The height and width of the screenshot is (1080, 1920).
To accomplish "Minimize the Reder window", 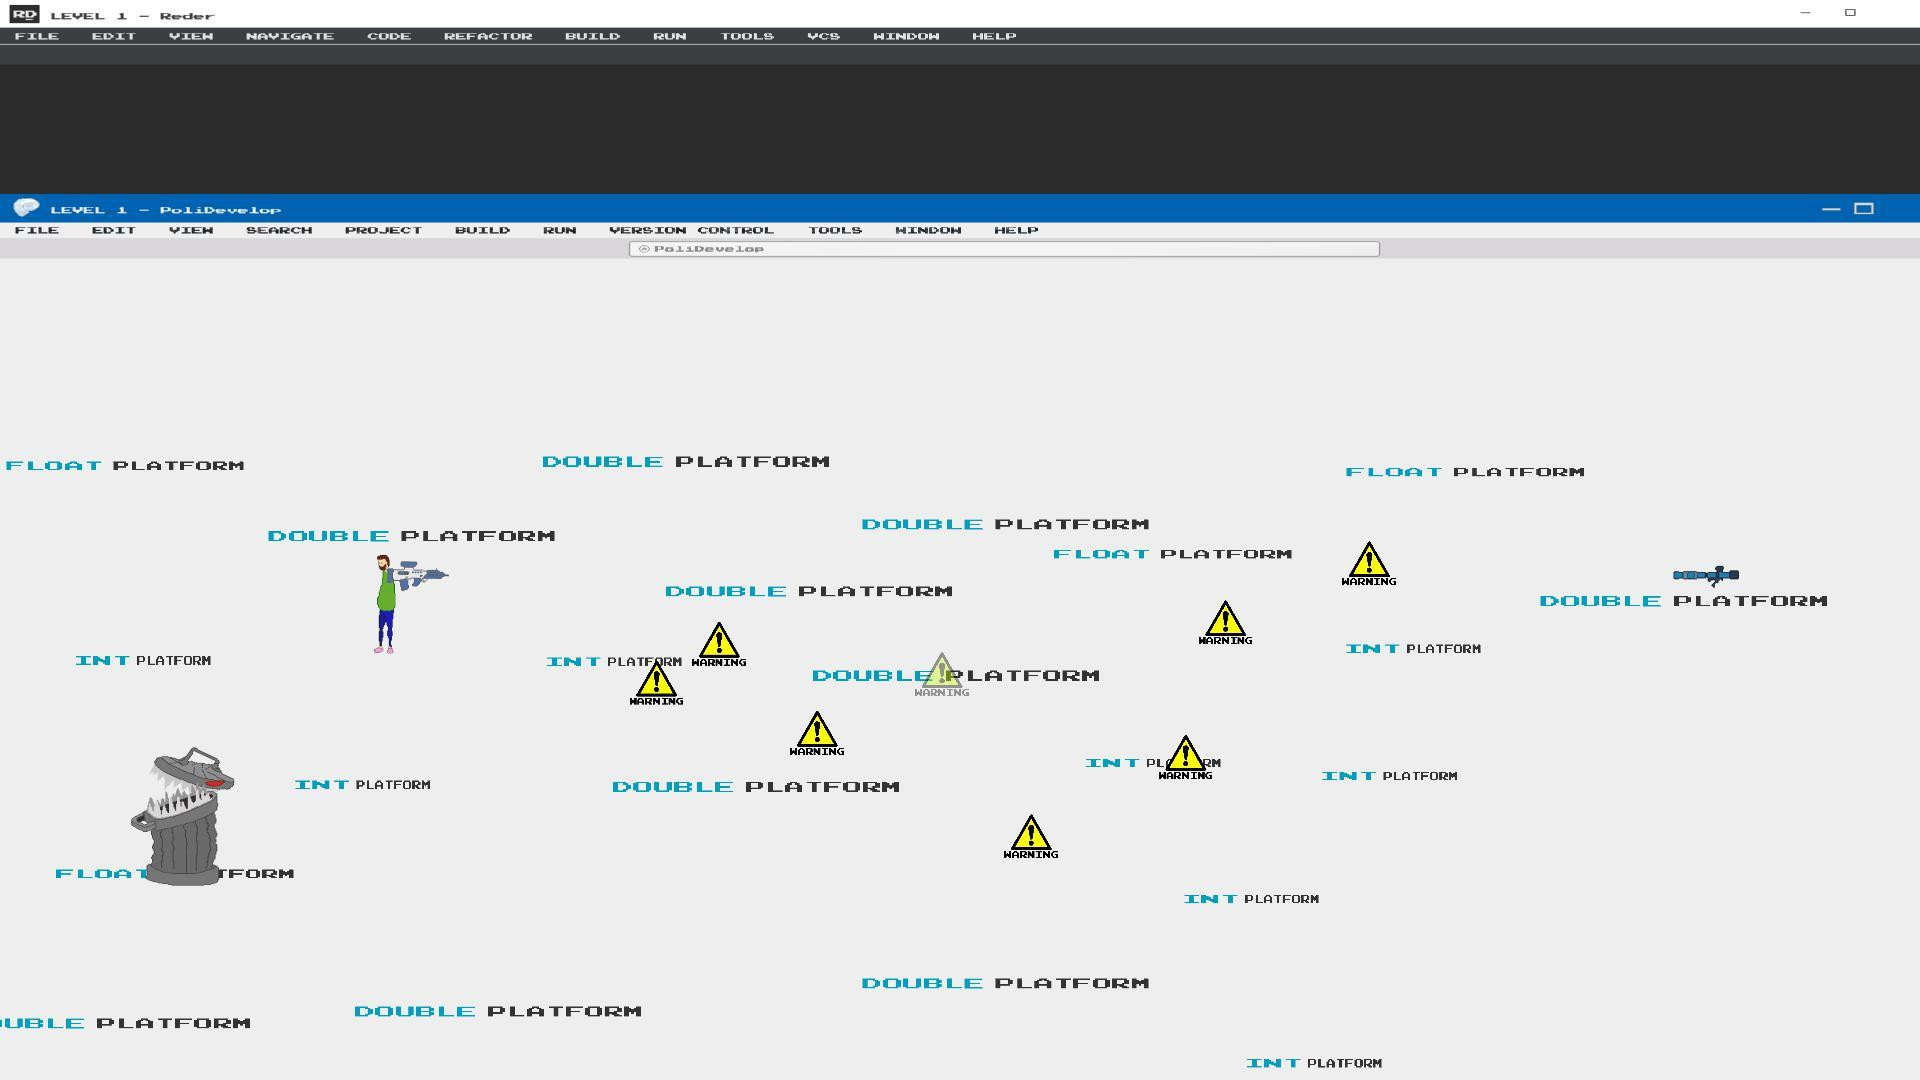I will coord(1805,13).
